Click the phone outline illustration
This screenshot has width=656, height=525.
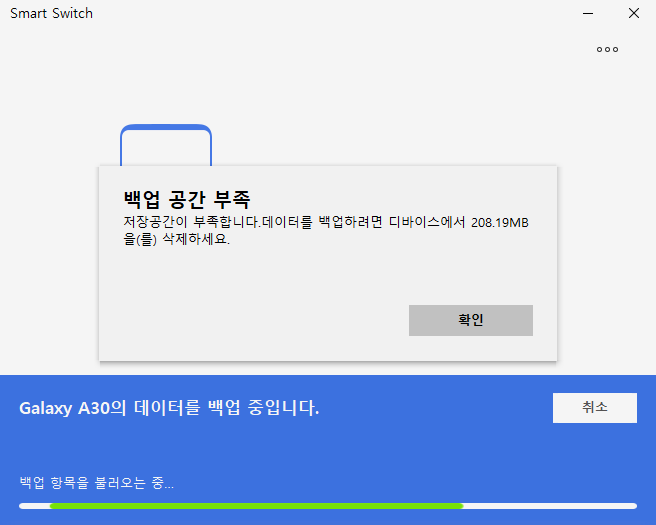point(166,145)
